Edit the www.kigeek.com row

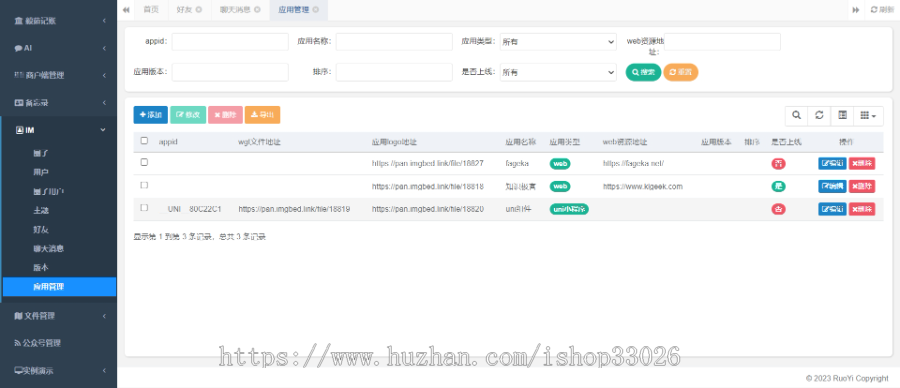tap(832, 186)
